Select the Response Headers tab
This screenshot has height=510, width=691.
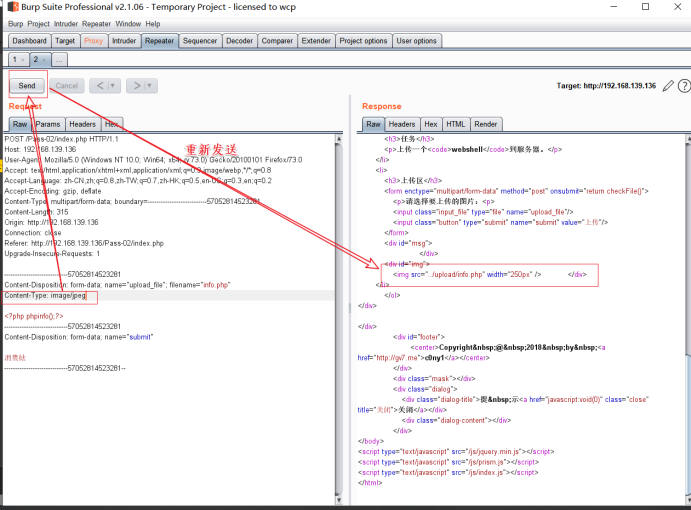tap(402, 124)
